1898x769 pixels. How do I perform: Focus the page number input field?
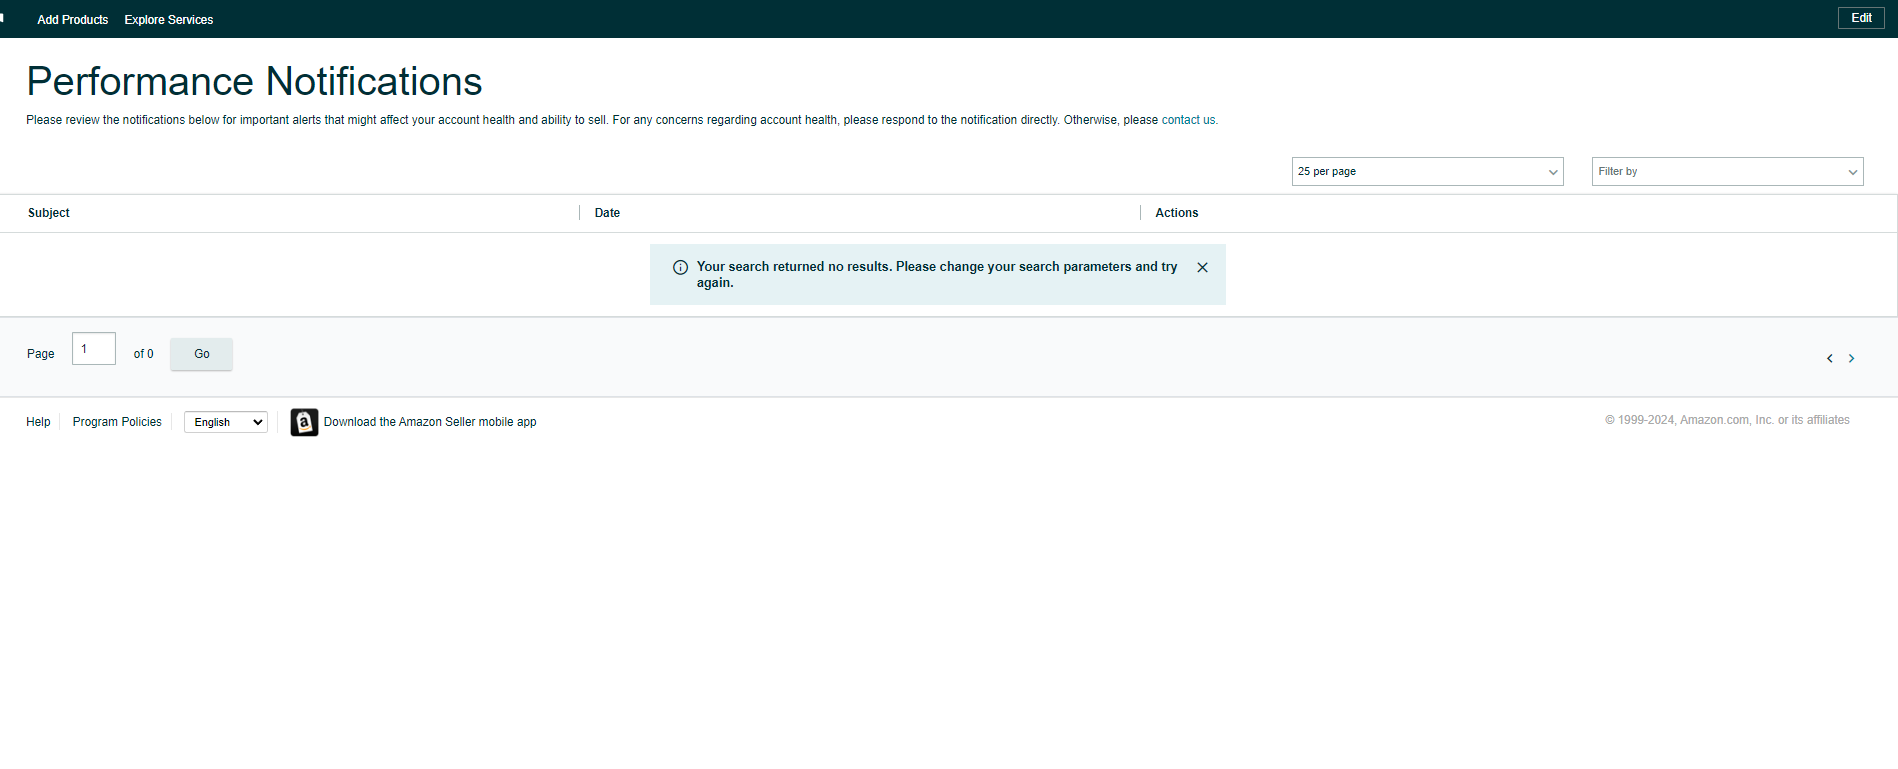click(94, 349)
